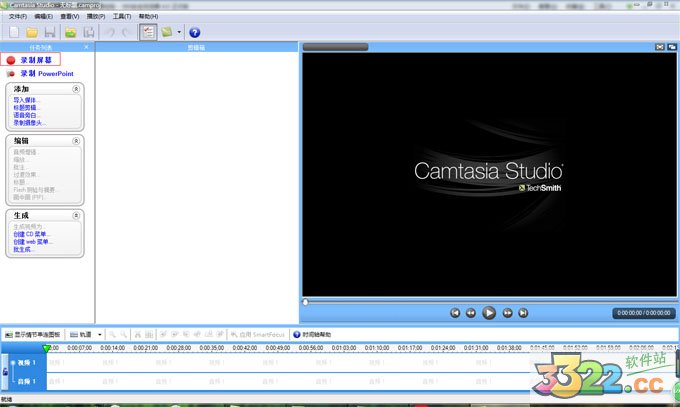Screen dimensions: 680x407
Task: Click the New Project toolbar icon
Action: pyautogui.click(x=14, y=32)
